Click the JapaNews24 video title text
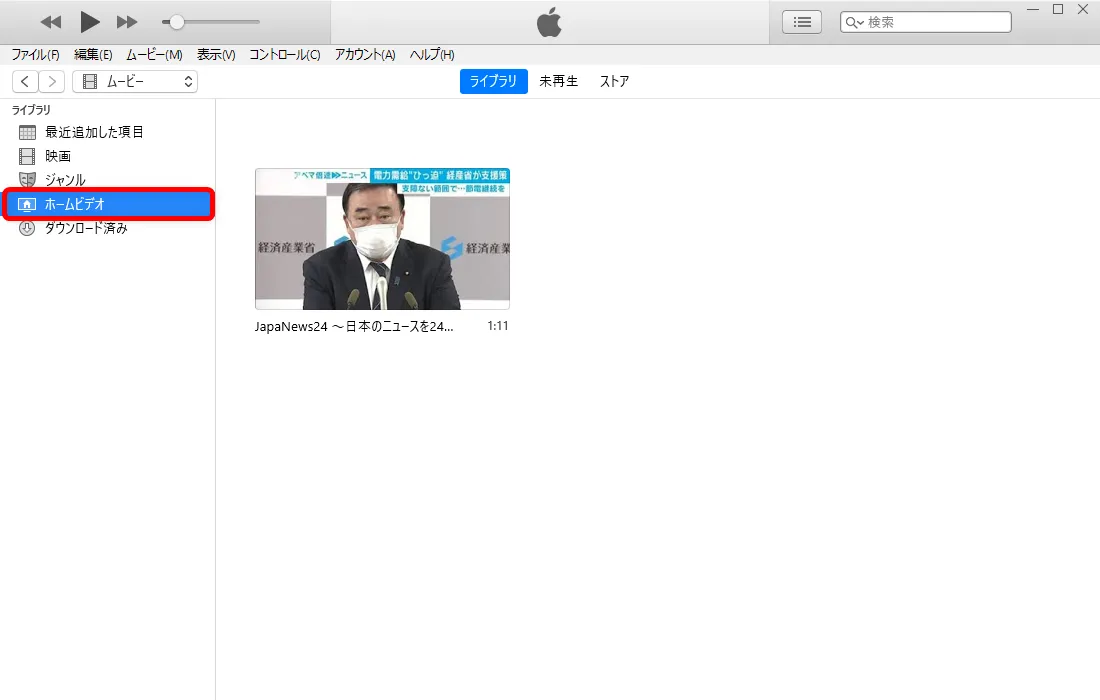The width and height of the screenshot is (1100, 700). [x=354, y=326]
